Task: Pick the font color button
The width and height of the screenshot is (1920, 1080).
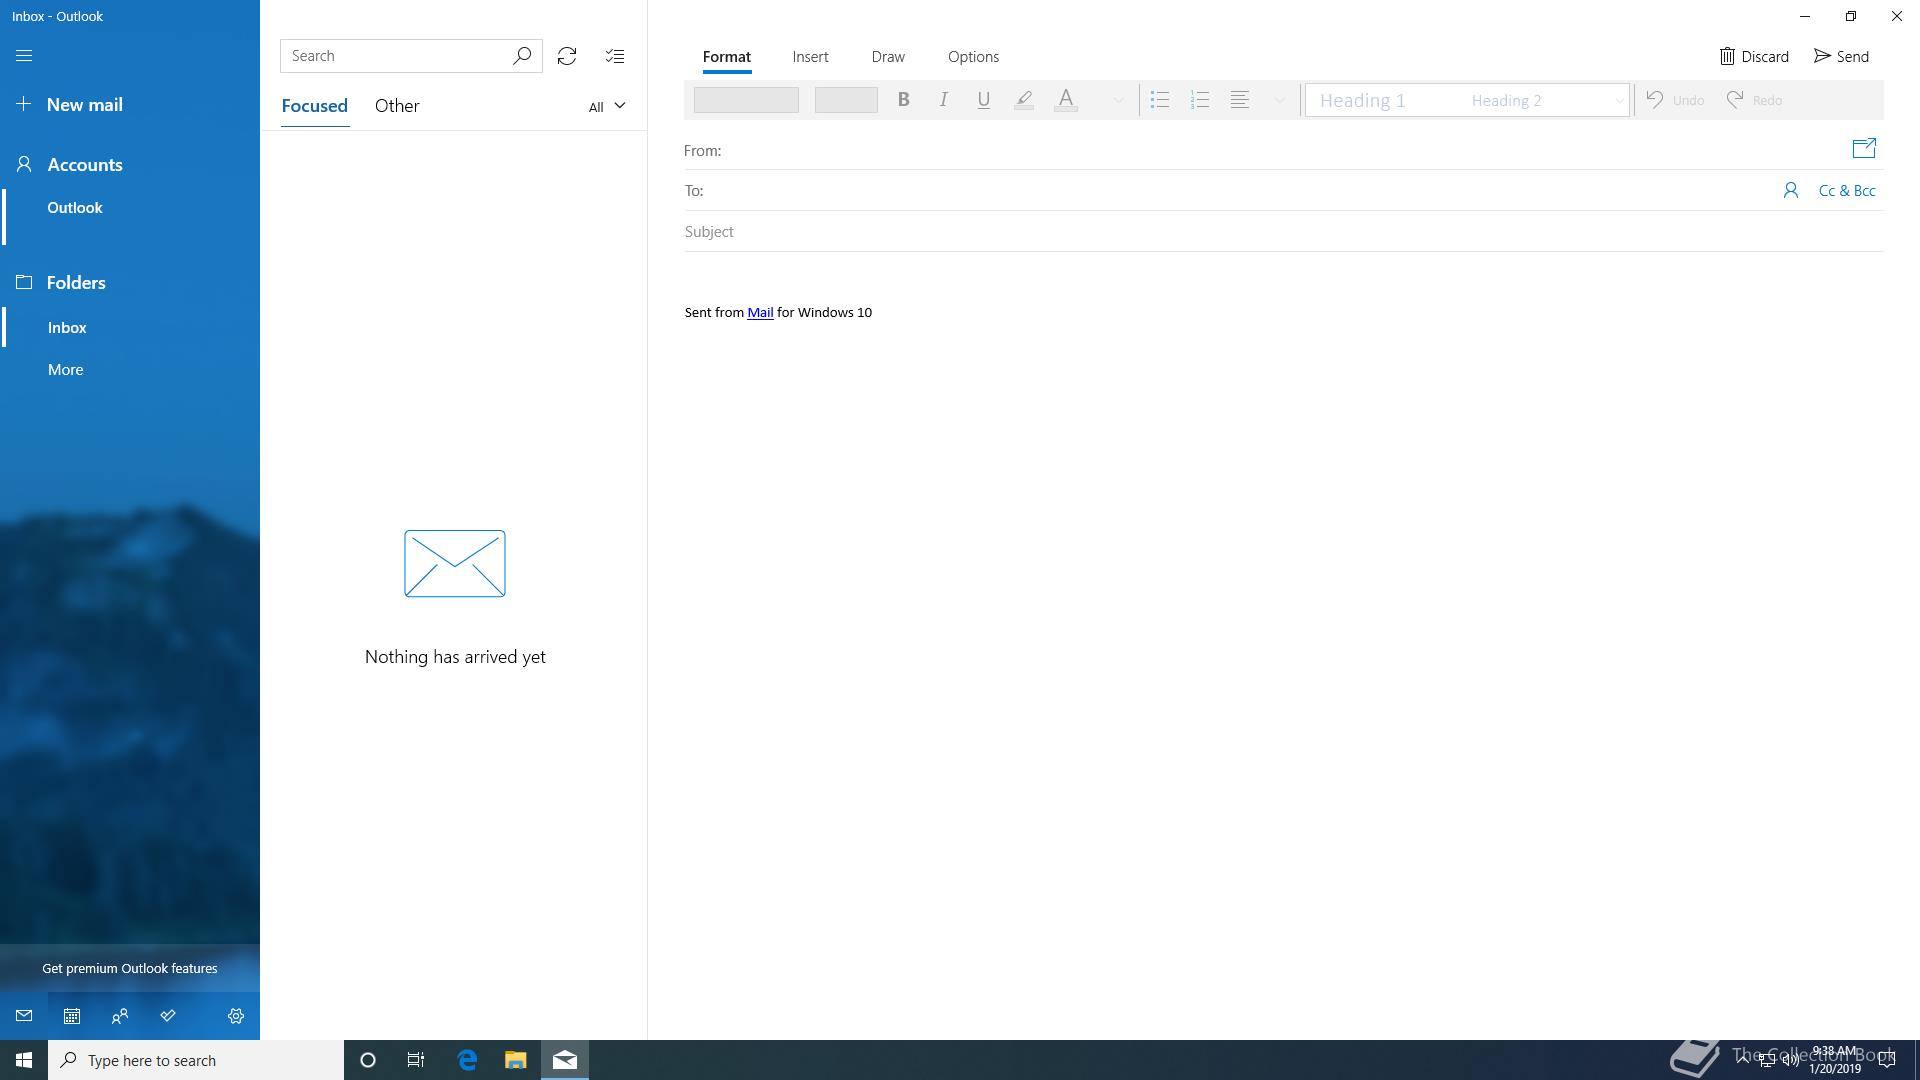Action: coord(1066,100)
